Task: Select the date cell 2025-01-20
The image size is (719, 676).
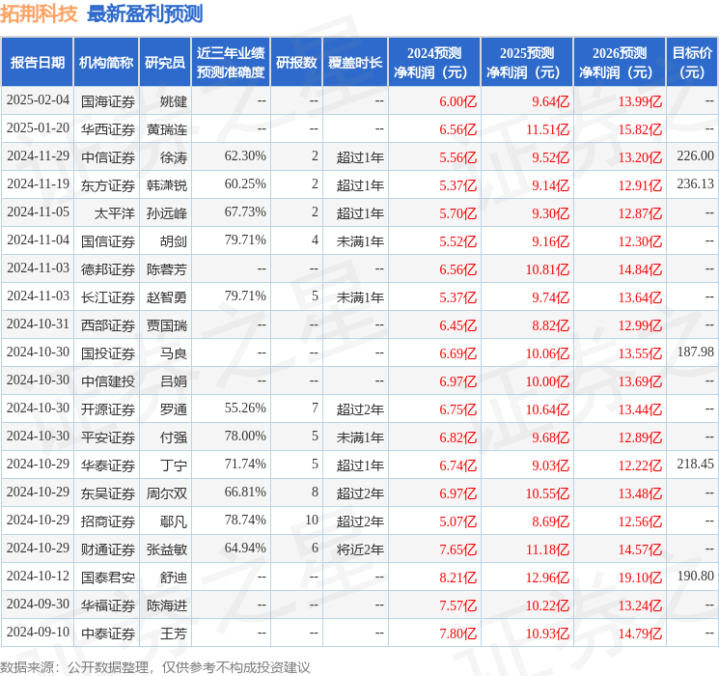Action: [38, 128]
